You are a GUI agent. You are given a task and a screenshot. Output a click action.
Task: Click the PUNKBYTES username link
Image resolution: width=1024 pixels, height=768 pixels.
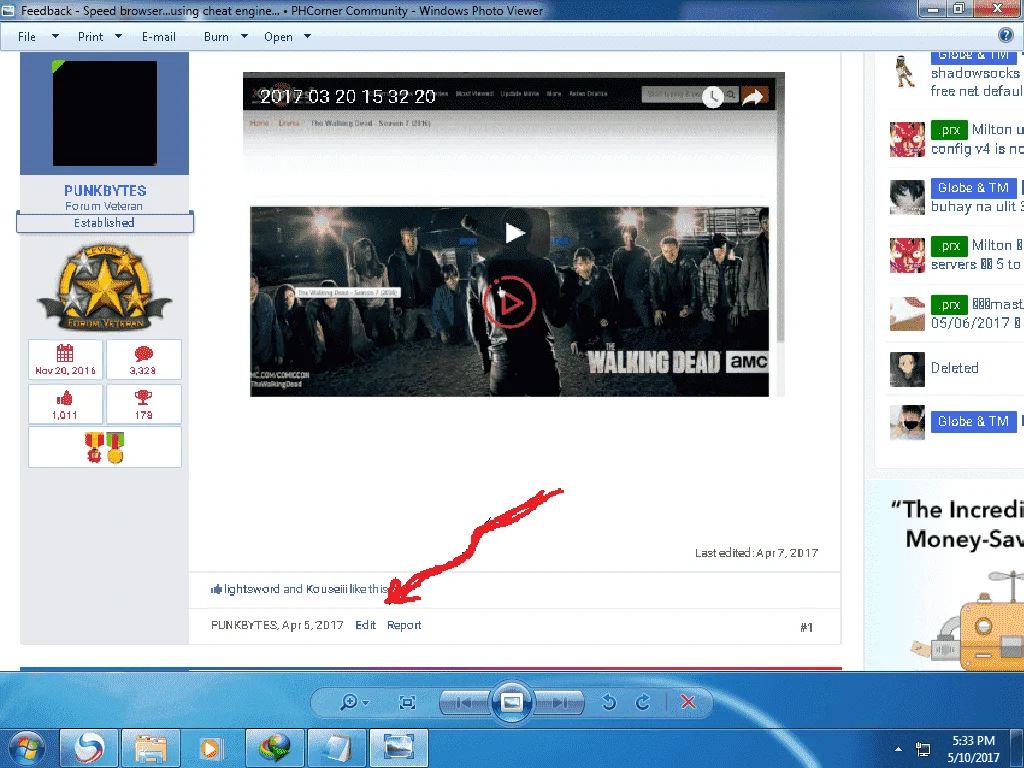(105, 191)
